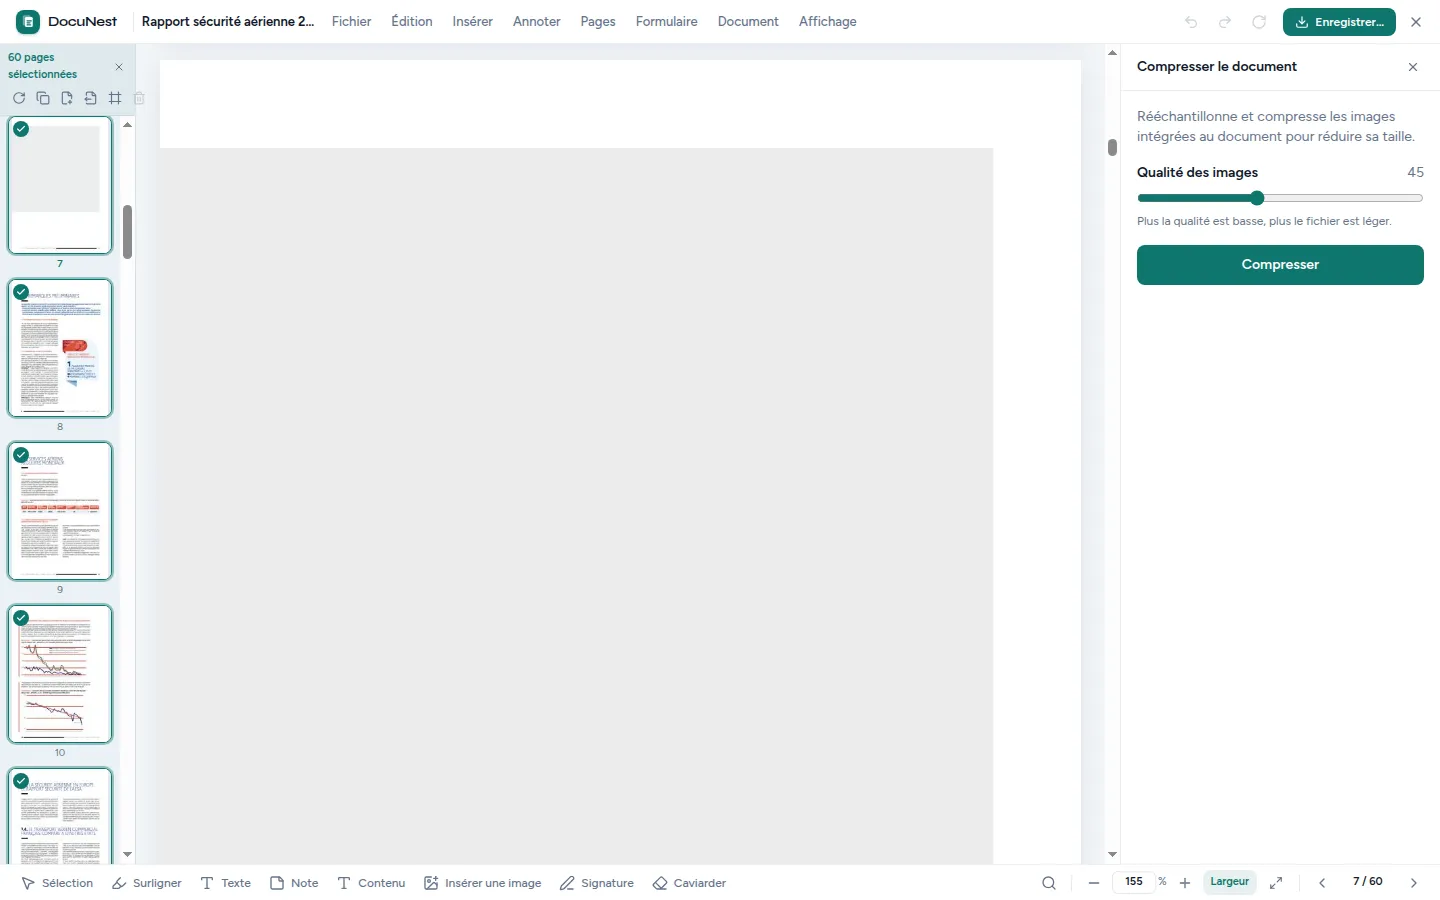Click the zoom percentage field
Screen dimensions: 1440x900
coord(1133,882)
